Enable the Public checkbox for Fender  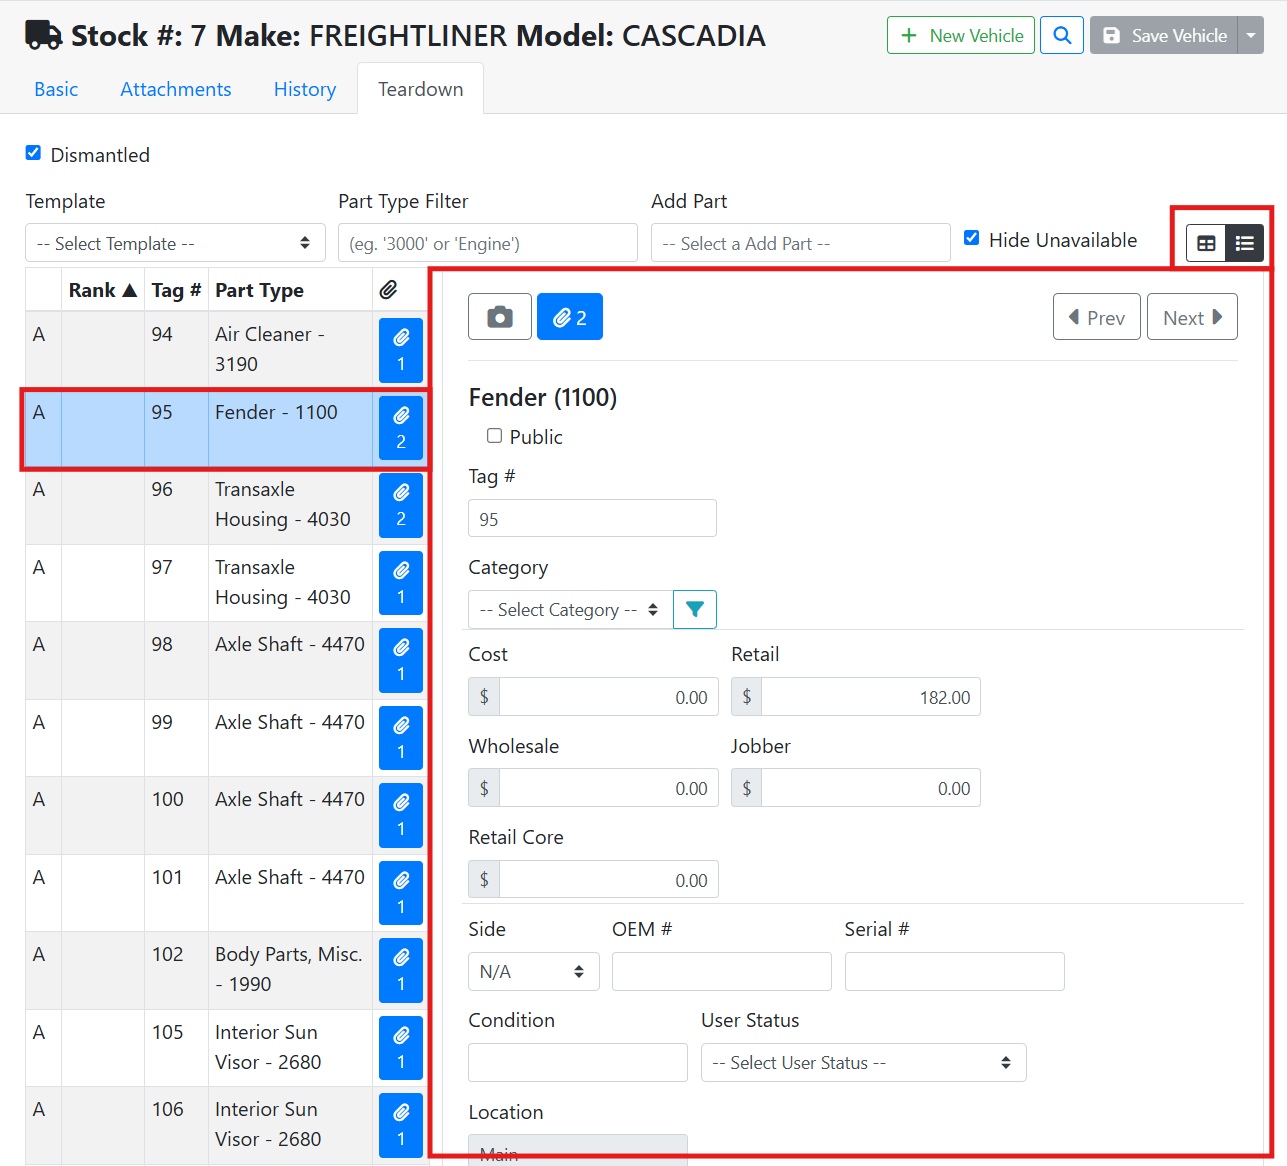(x=494, y=436)
